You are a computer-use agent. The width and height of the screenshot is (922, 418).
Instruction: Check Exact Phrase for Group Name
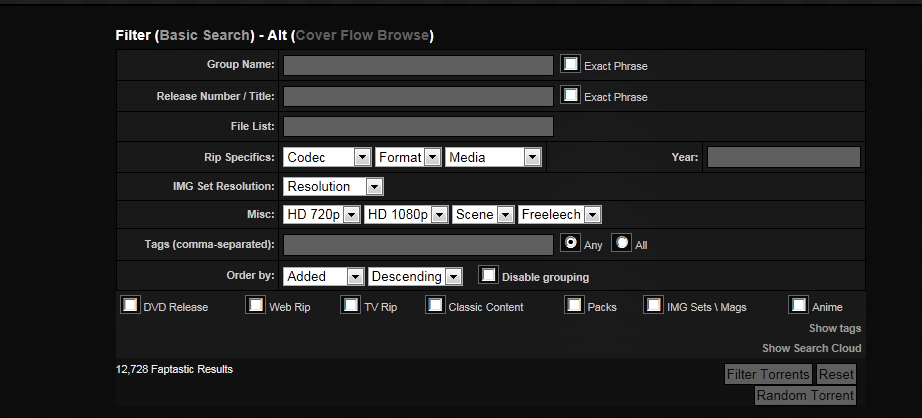(570, 64)
